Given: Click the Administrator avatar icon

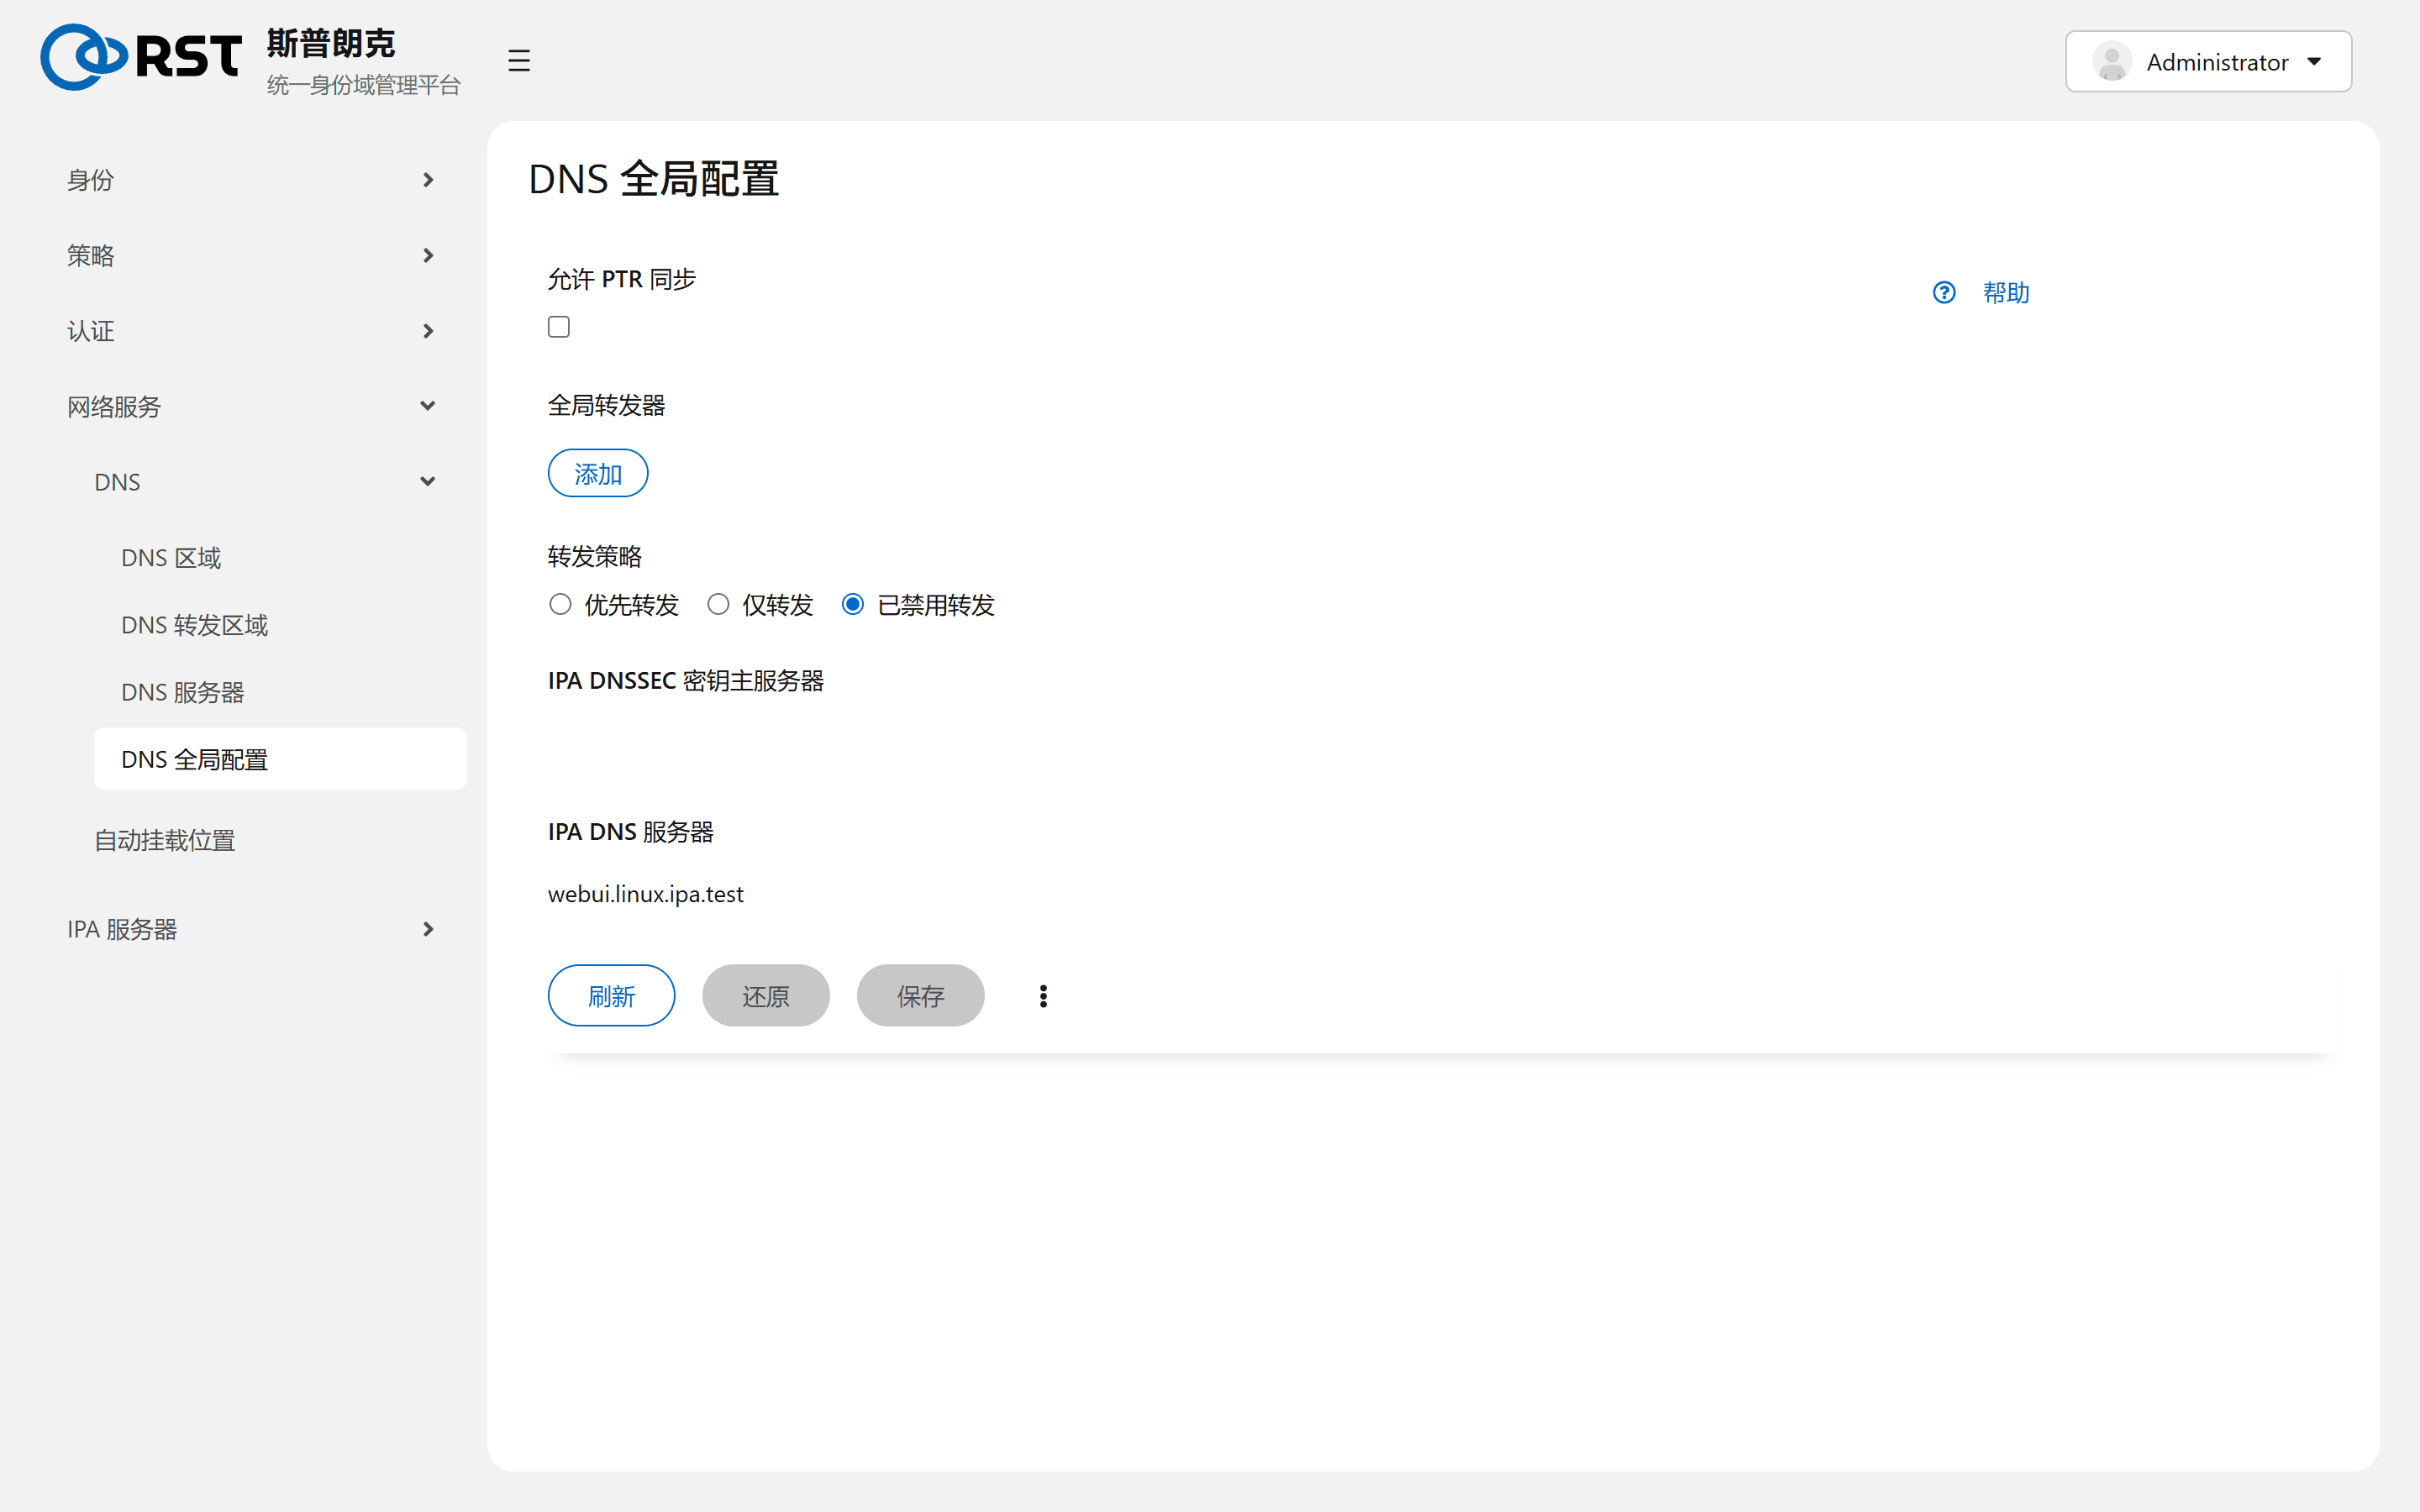Looking at the screenshot, I should 2111,62.
